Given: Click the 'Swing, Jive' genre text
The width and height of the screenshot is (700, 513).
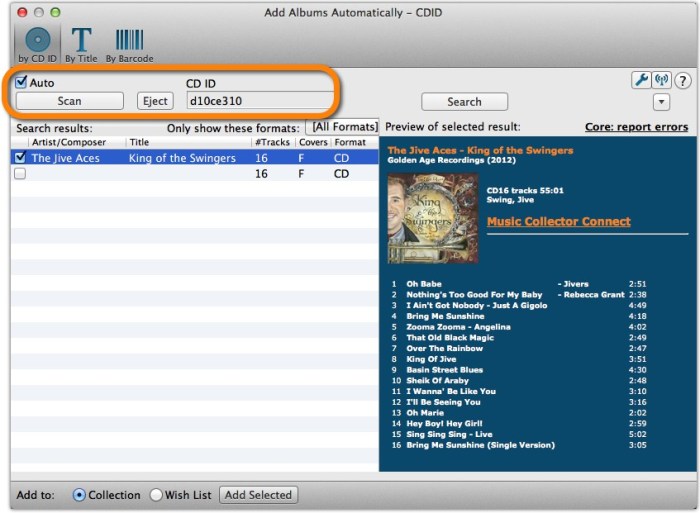Looking at the screenshot, I should [510, 200].
